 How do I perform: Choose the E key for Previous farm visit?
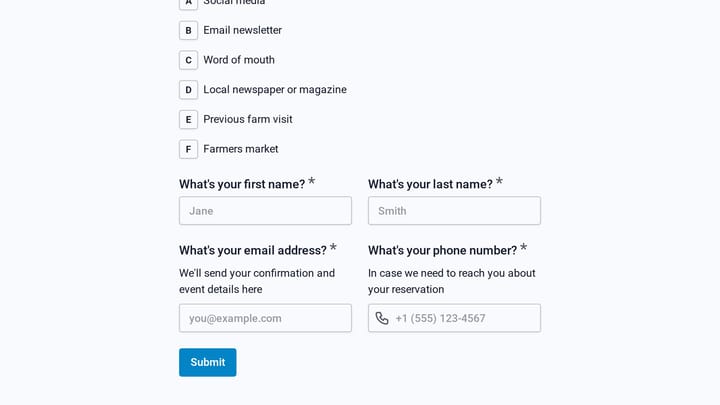[188, 120]
